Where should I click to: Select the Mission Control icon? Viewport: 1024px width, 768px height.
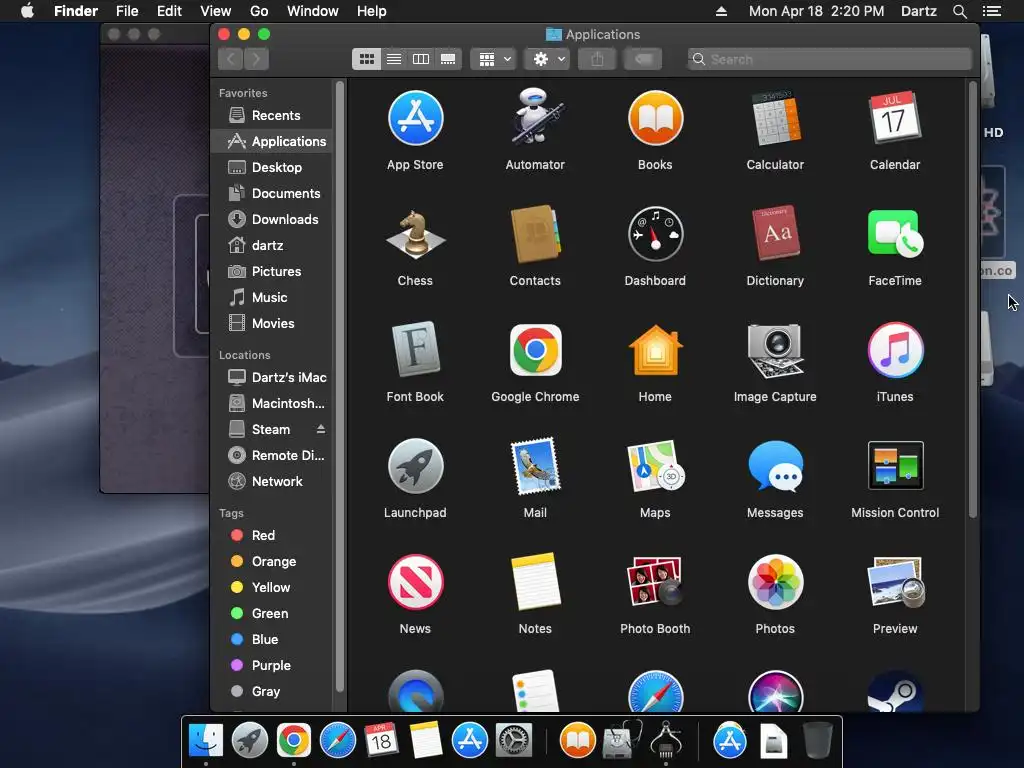895,466
